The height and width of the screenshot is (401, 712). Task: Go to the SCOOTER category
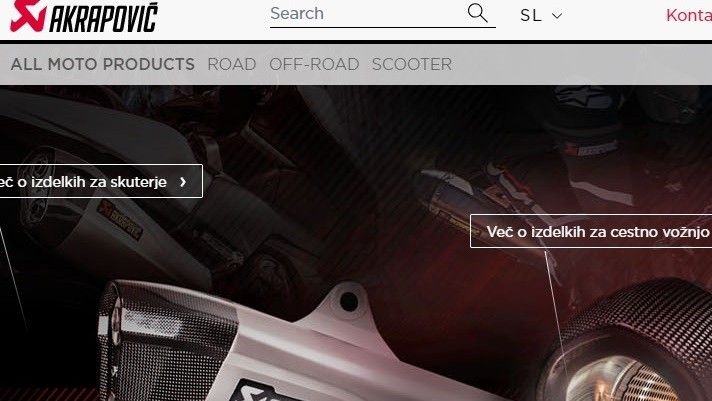(x=412, y=64)
